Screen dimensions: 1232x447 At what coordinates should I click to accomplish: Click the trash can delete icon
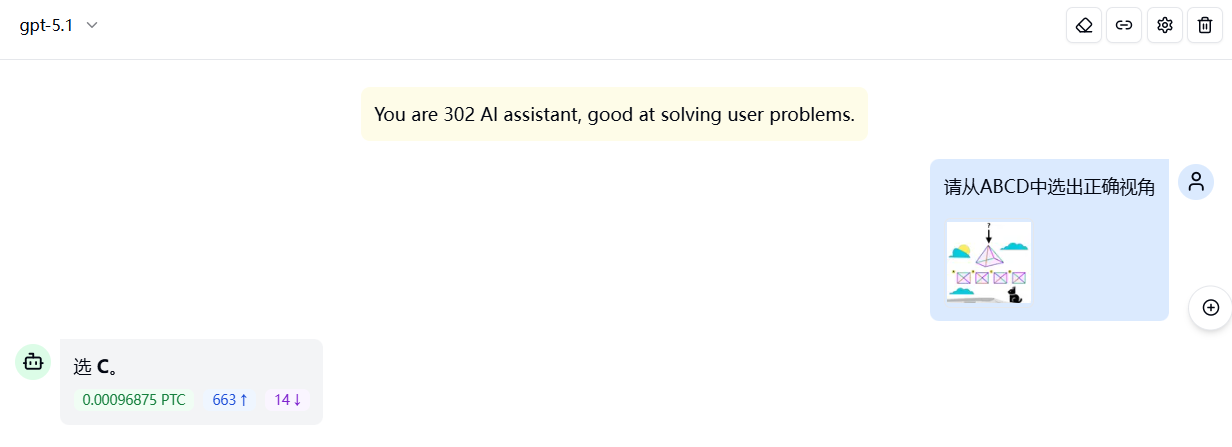1204,26
